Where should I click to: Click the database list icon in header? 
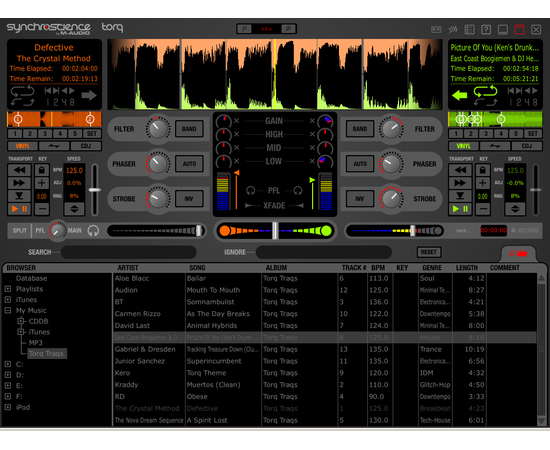[x=469, y=30]
